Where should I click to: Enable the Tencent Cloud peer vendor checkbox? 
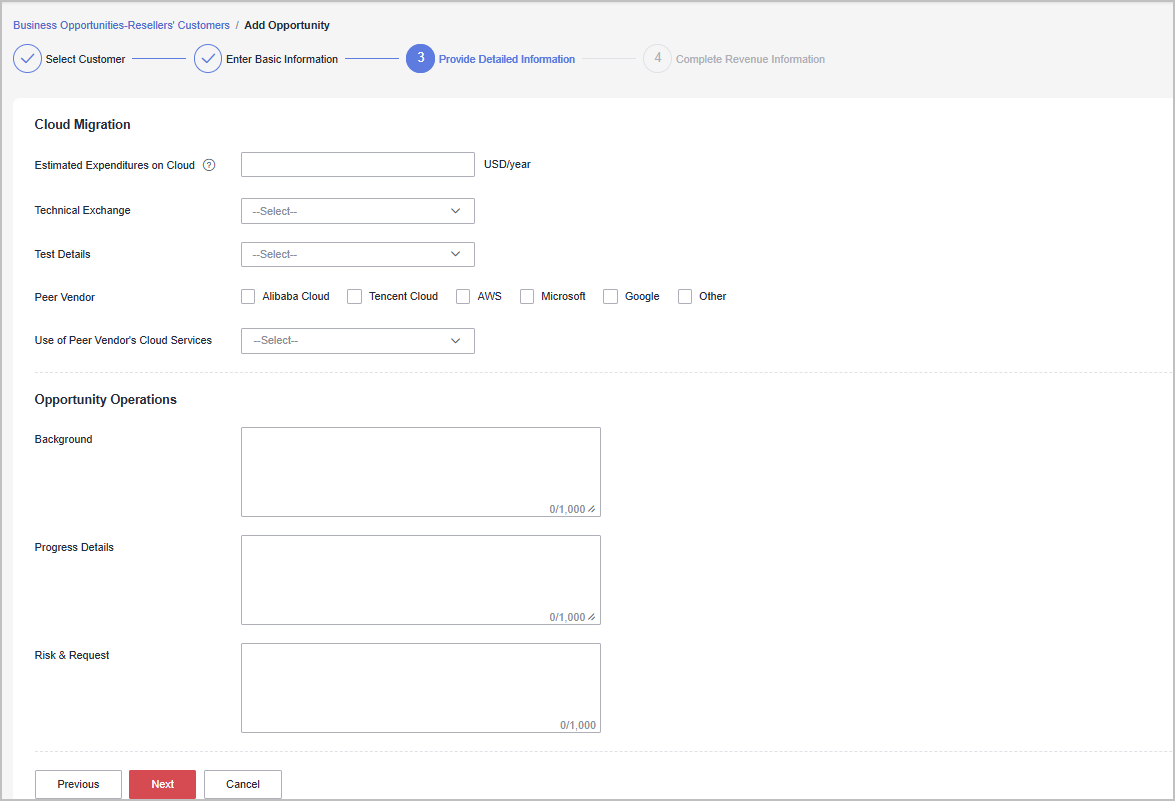(354, 297)
